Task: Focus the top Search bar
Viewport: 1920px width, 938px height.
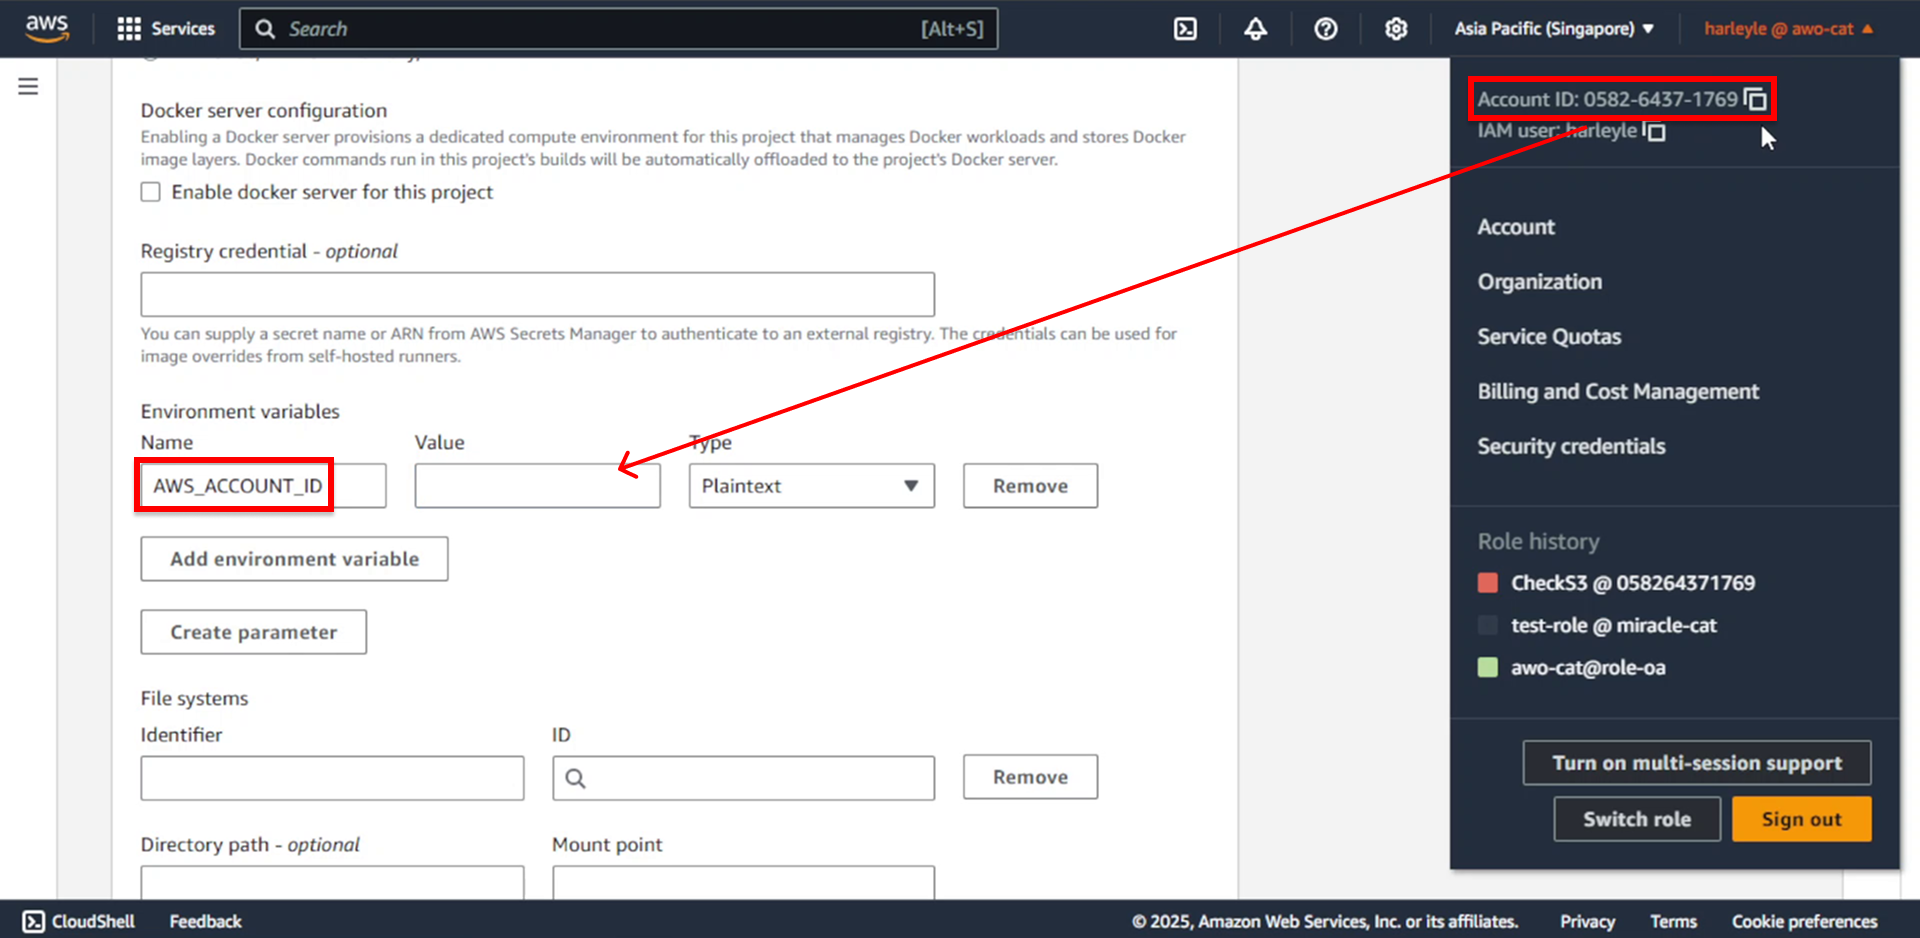Action: [x=618, y=29]
